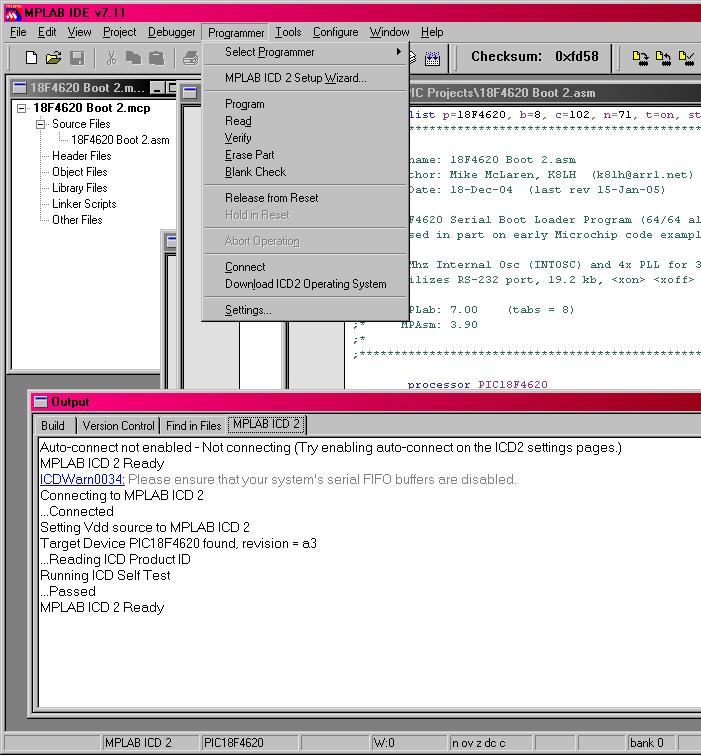This screenshot has width=701, height=756.
Task: Select Object Files folder in tree
Action: (x=80, y=172)
